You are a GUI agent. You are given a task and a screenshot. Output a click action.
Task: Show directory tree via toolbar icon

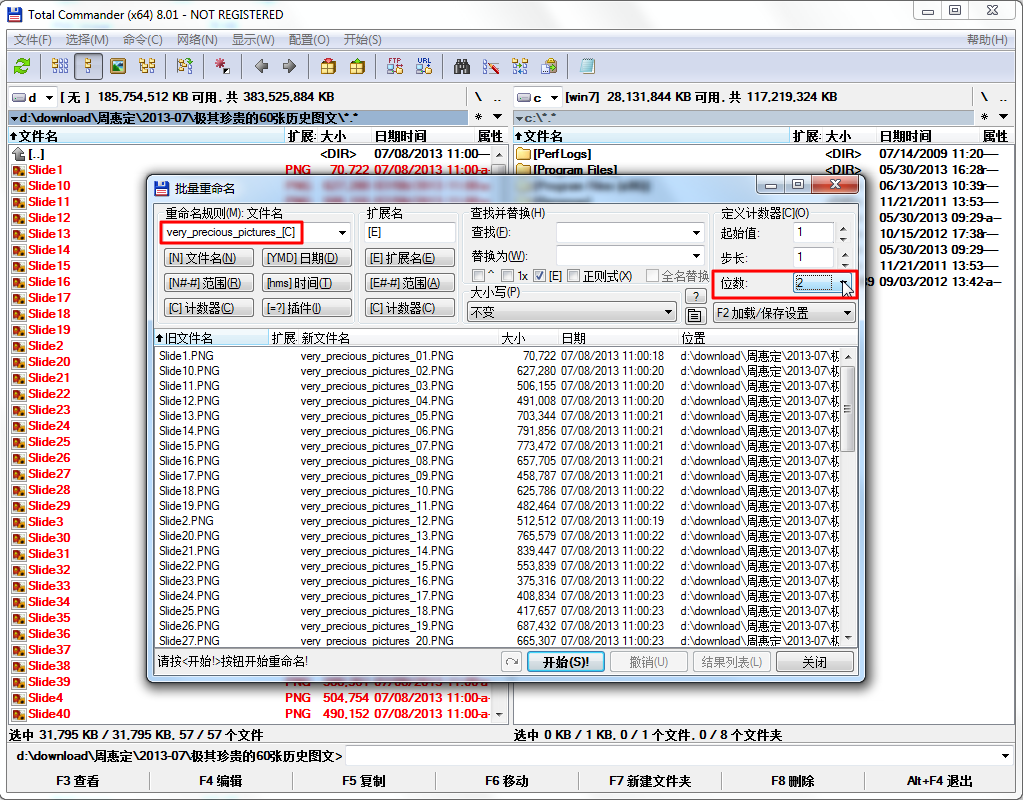click(x=147, y=66)
